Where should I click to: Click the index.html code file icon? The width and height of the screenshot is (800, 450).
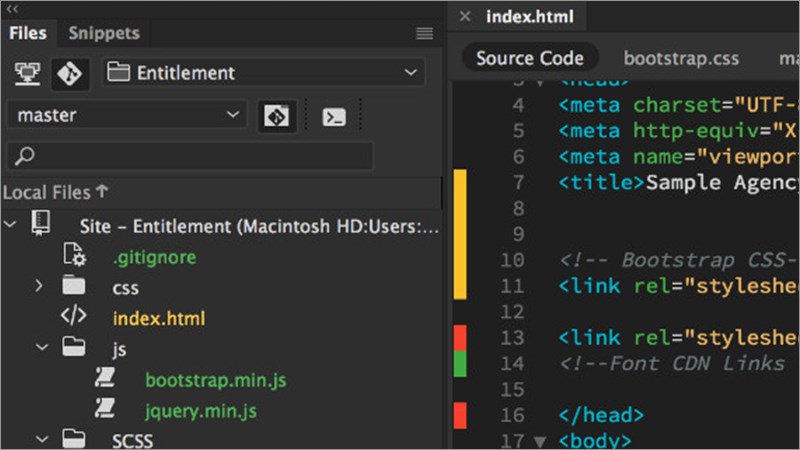point(74,318)
